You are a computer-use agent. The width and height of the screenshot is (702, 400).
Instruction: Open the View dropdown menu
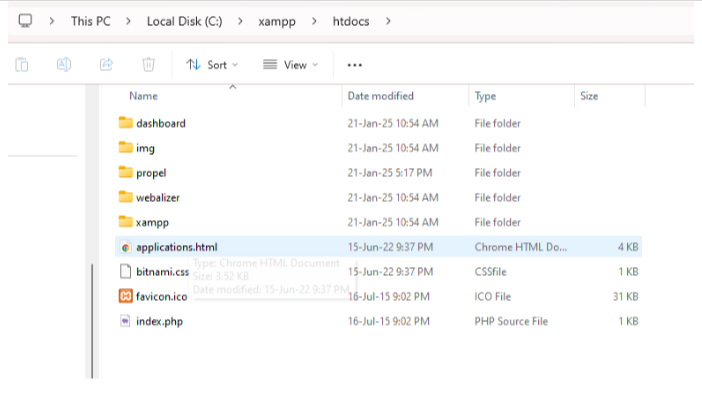pyautogui.click(x=290, y=64)
